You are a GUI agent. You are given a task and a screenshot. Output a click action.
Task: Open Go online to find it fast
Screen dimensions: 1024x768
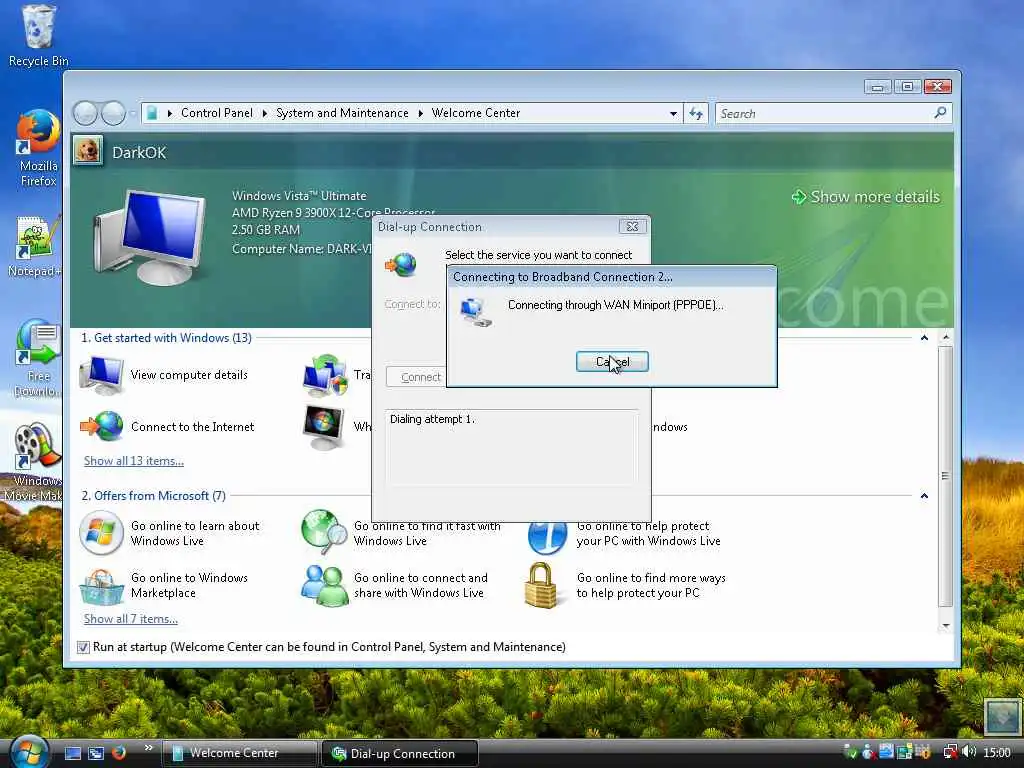click(x=401, y=533)
